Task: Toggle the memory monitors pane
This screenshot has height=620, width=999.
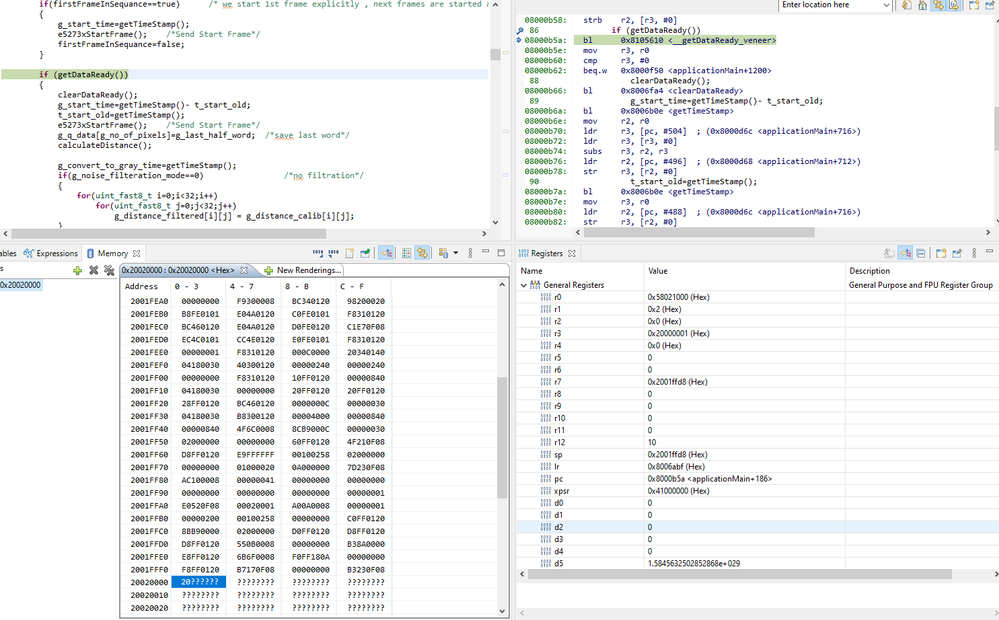Action: [x=386, y=253]
